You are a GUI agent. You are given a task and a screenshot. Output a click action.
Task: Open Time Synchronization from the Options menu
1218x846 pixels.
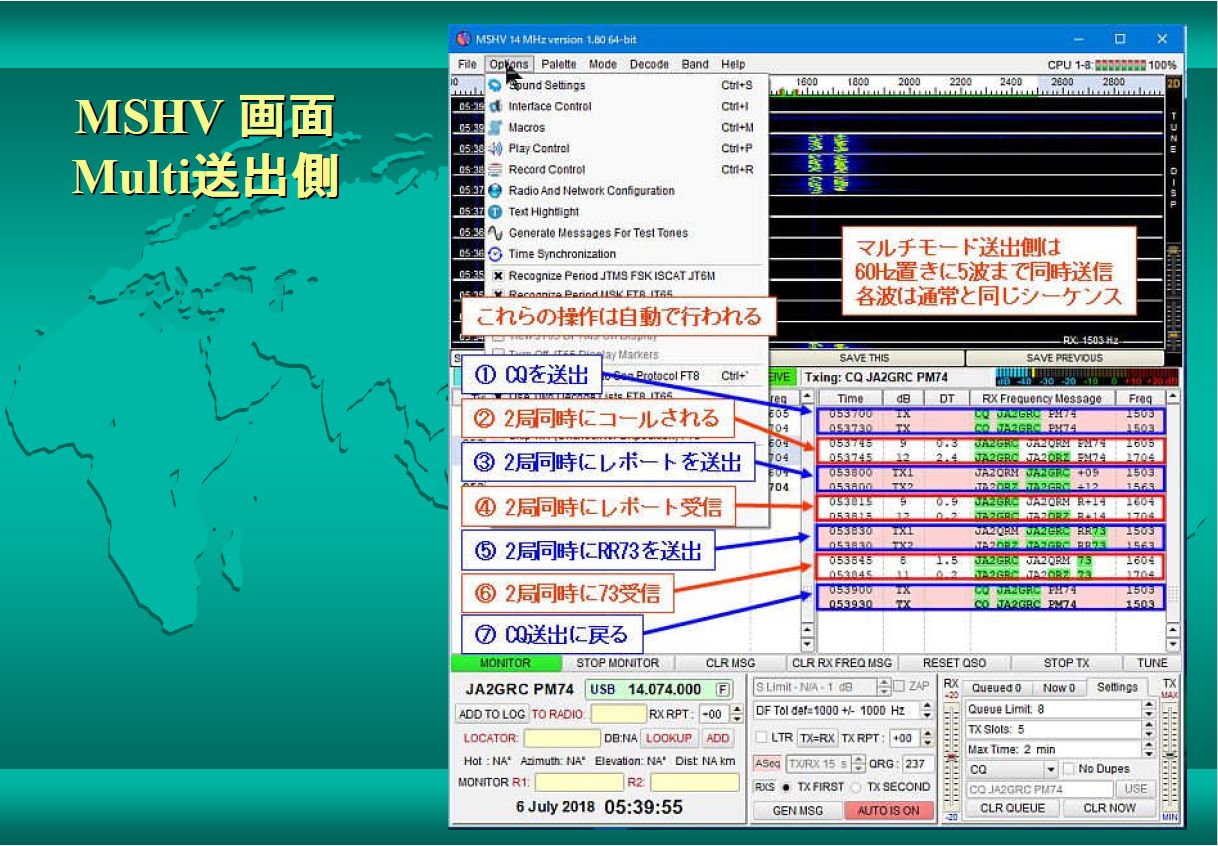(627, 254)
